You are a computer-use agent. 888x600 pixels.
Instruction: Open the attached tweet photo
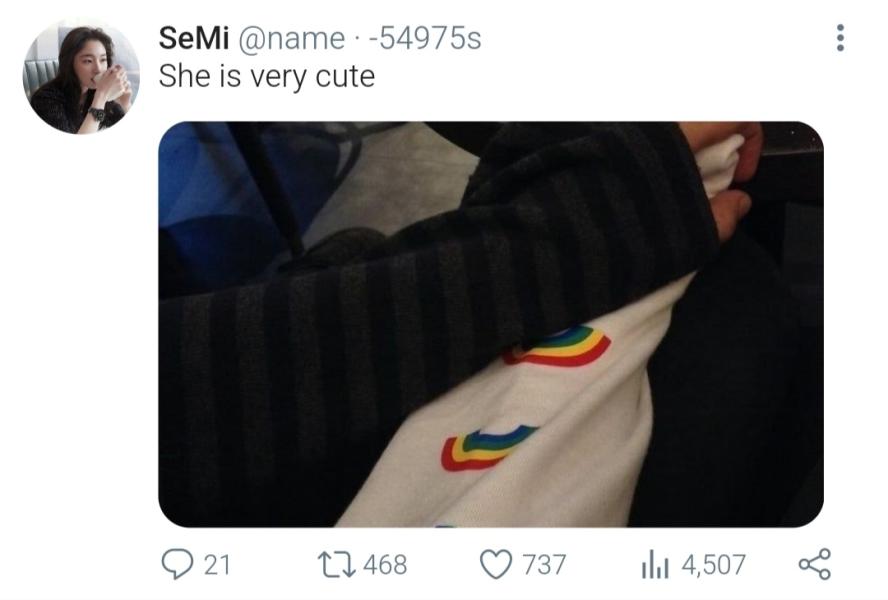coord(491,324)
